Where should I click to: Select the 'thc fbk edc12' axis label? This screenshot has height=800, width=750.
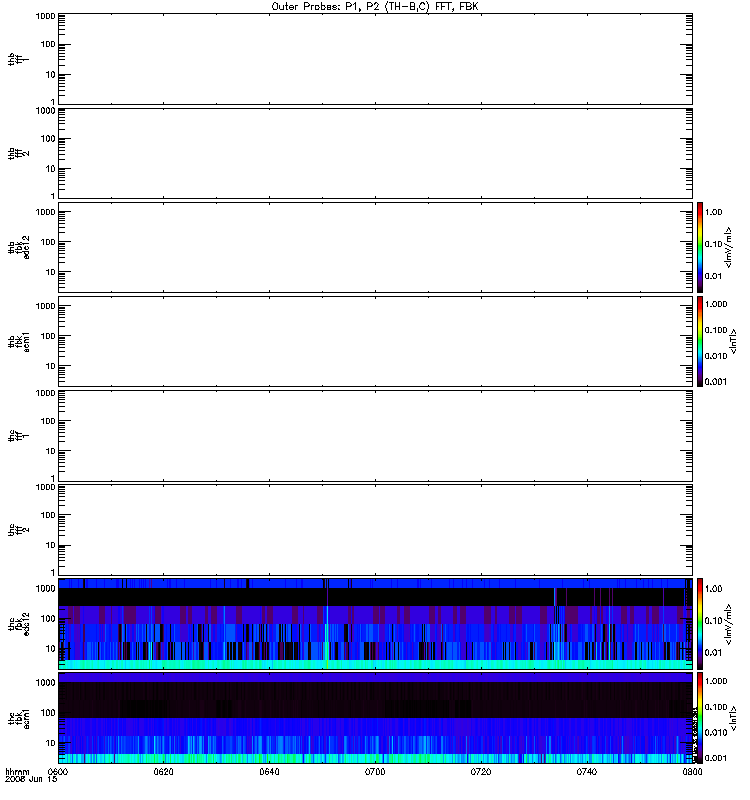pos(18,624)
